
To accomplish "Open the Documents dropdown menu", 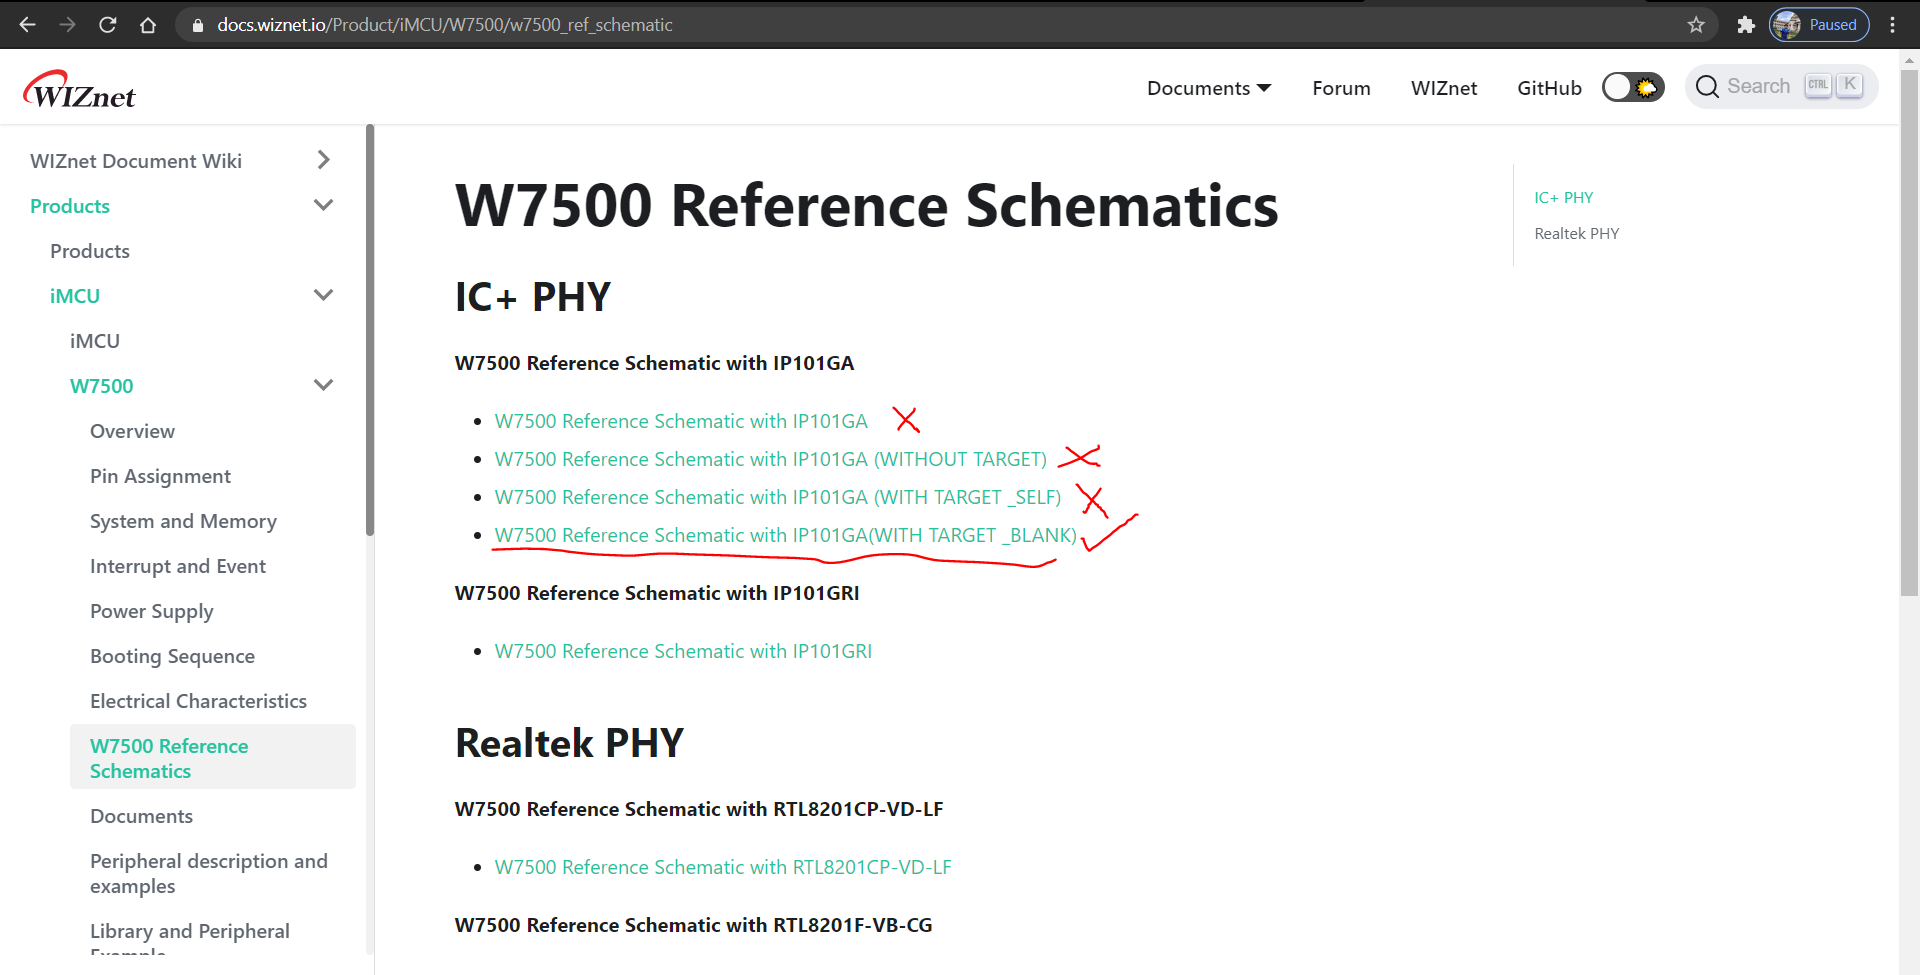I will 1209,88.
